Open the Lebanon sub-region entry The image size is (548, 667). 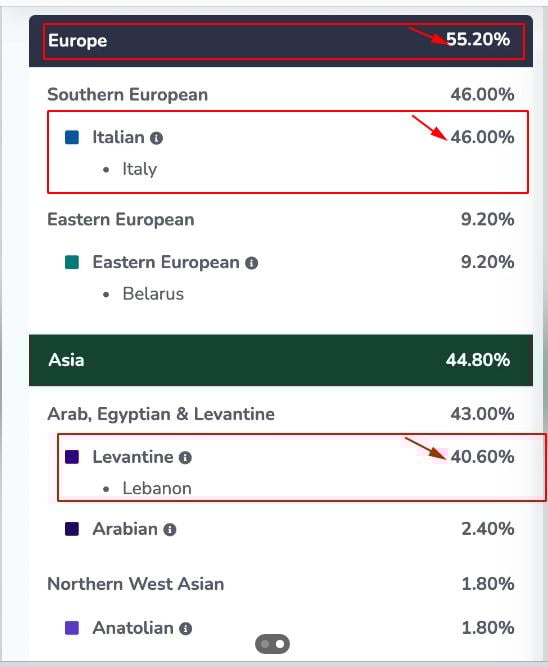[157, 488]
